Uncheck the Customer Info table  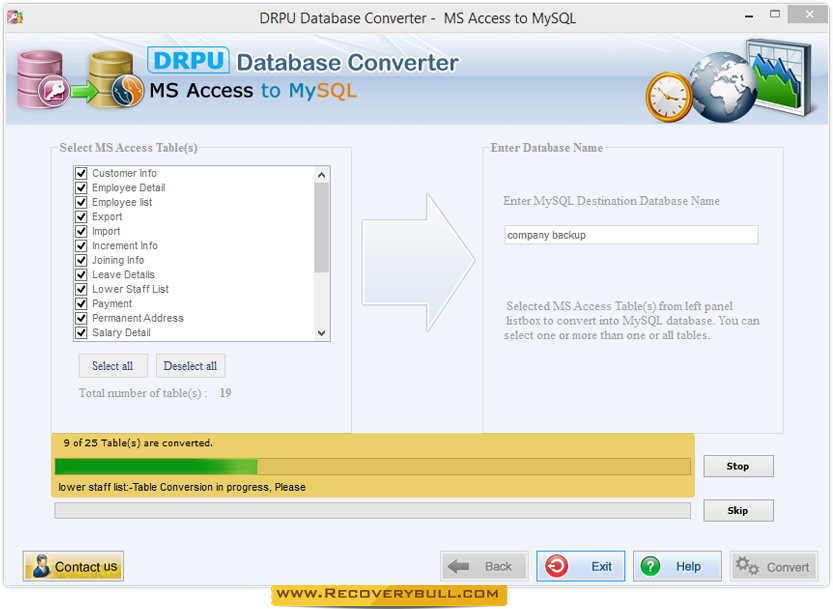pyautogui.click(x=81, y=173)
